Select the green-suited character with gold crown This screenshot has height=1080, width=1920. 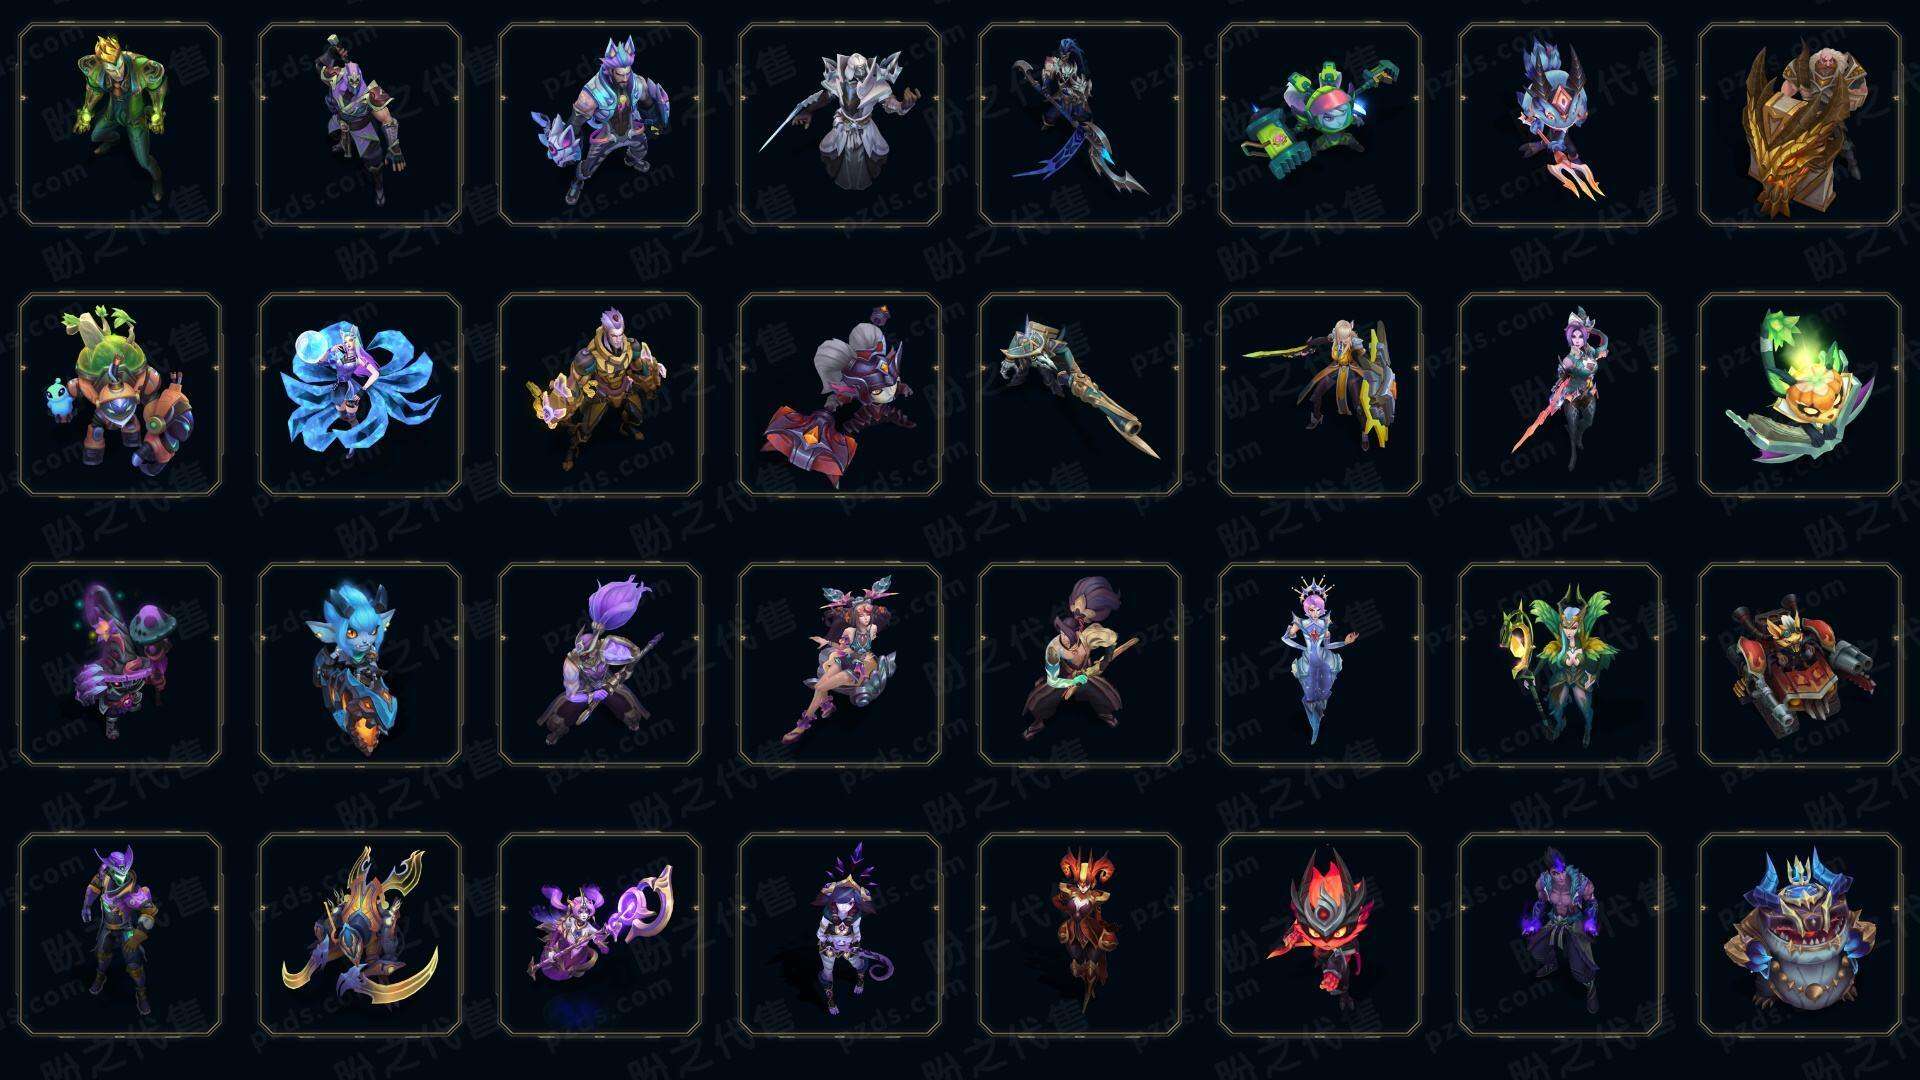click(120, 125)
